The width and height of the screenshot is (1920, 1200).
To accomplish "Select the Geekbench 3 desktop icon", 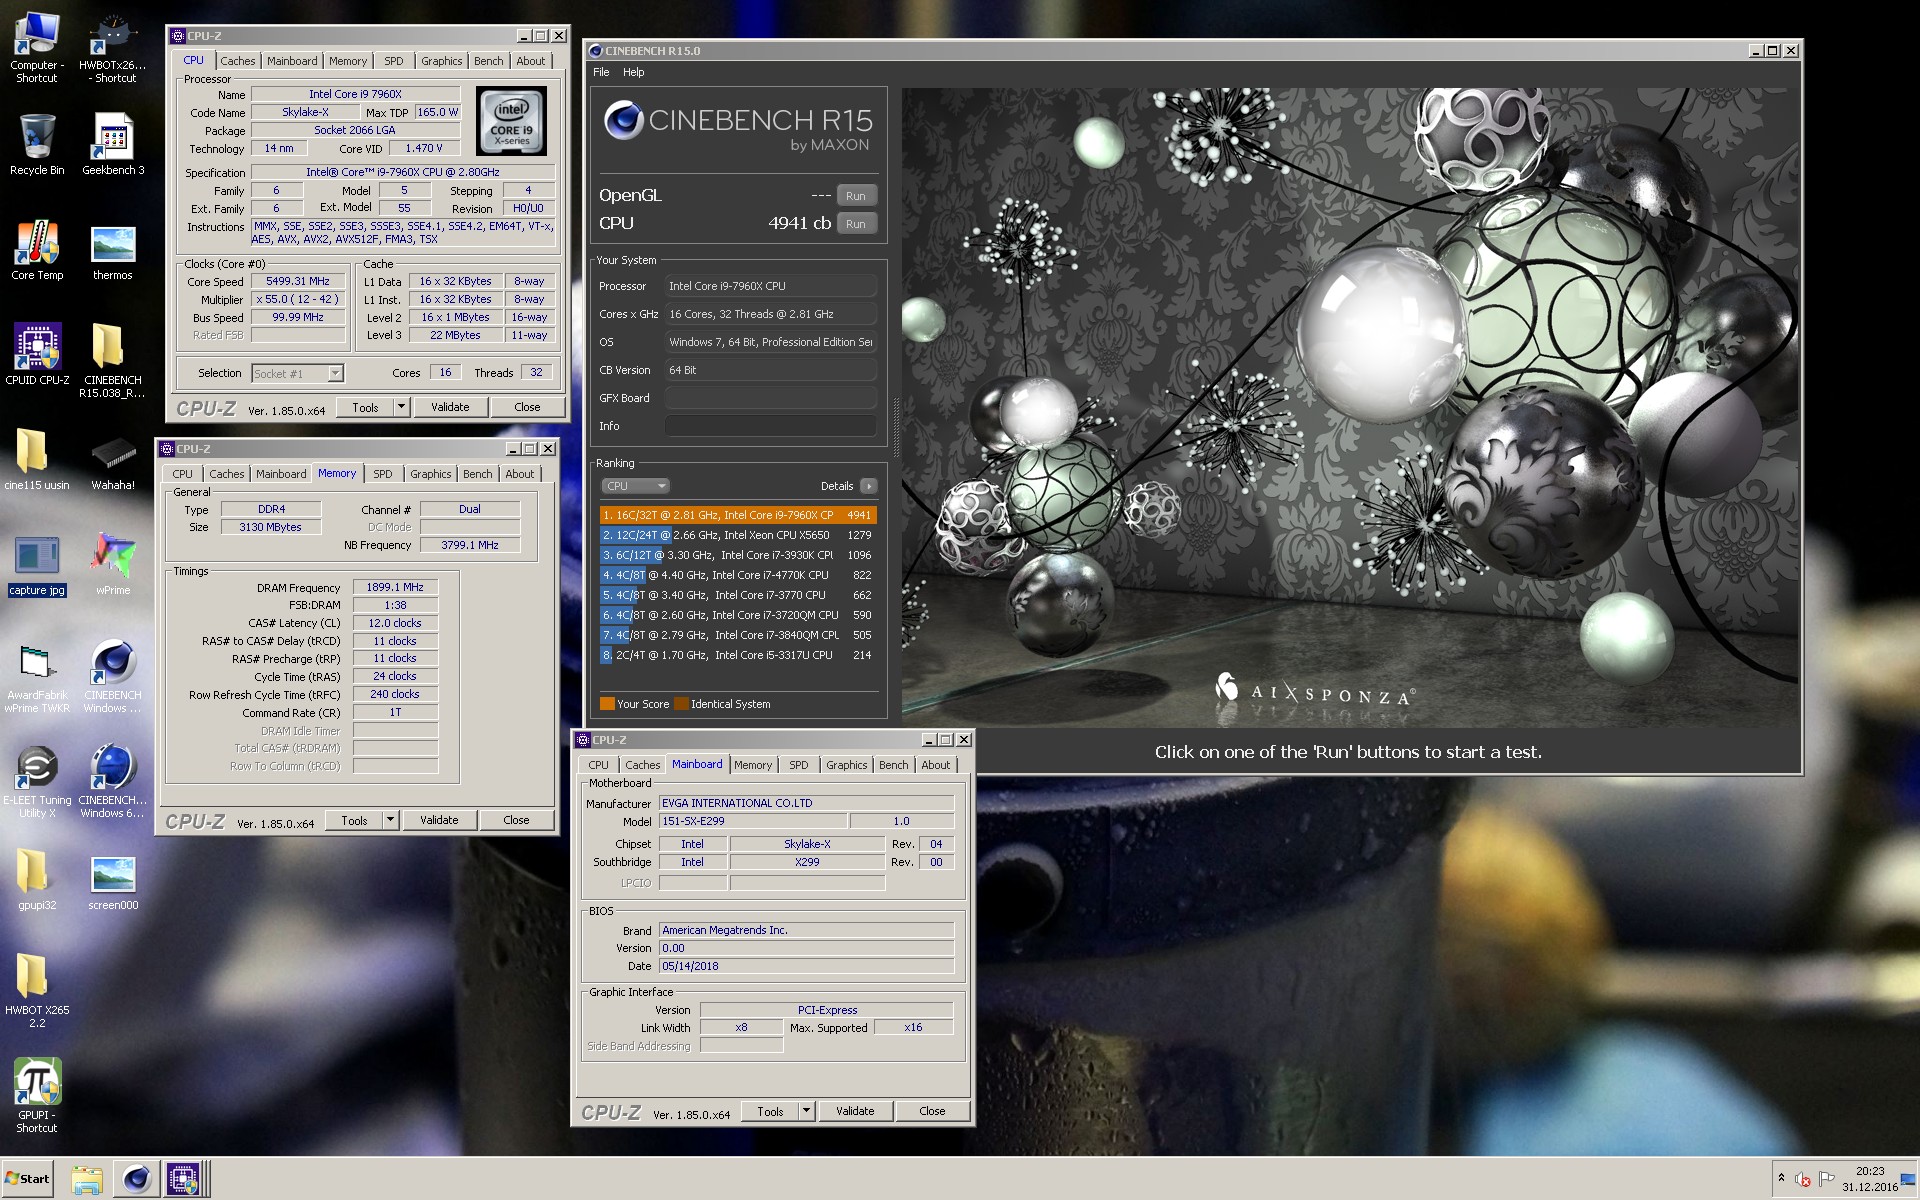I will pos(113,145).
